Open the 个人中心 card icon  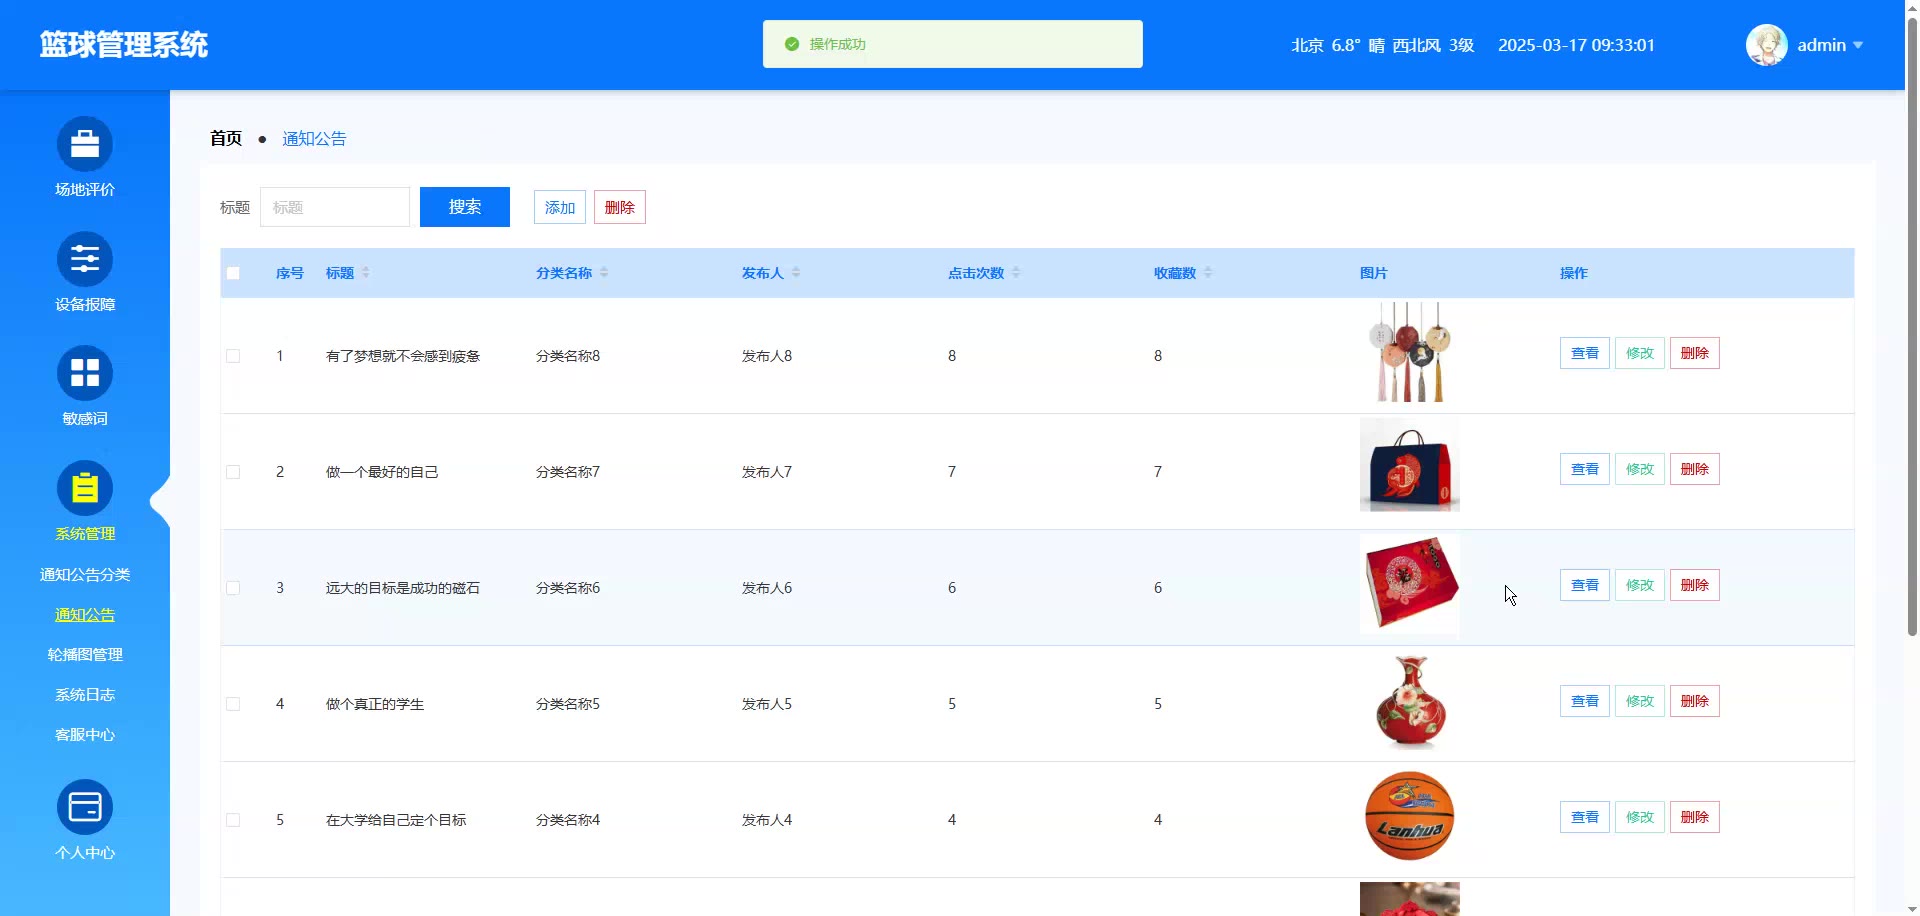pyautogui.click(x=85, y=807)
